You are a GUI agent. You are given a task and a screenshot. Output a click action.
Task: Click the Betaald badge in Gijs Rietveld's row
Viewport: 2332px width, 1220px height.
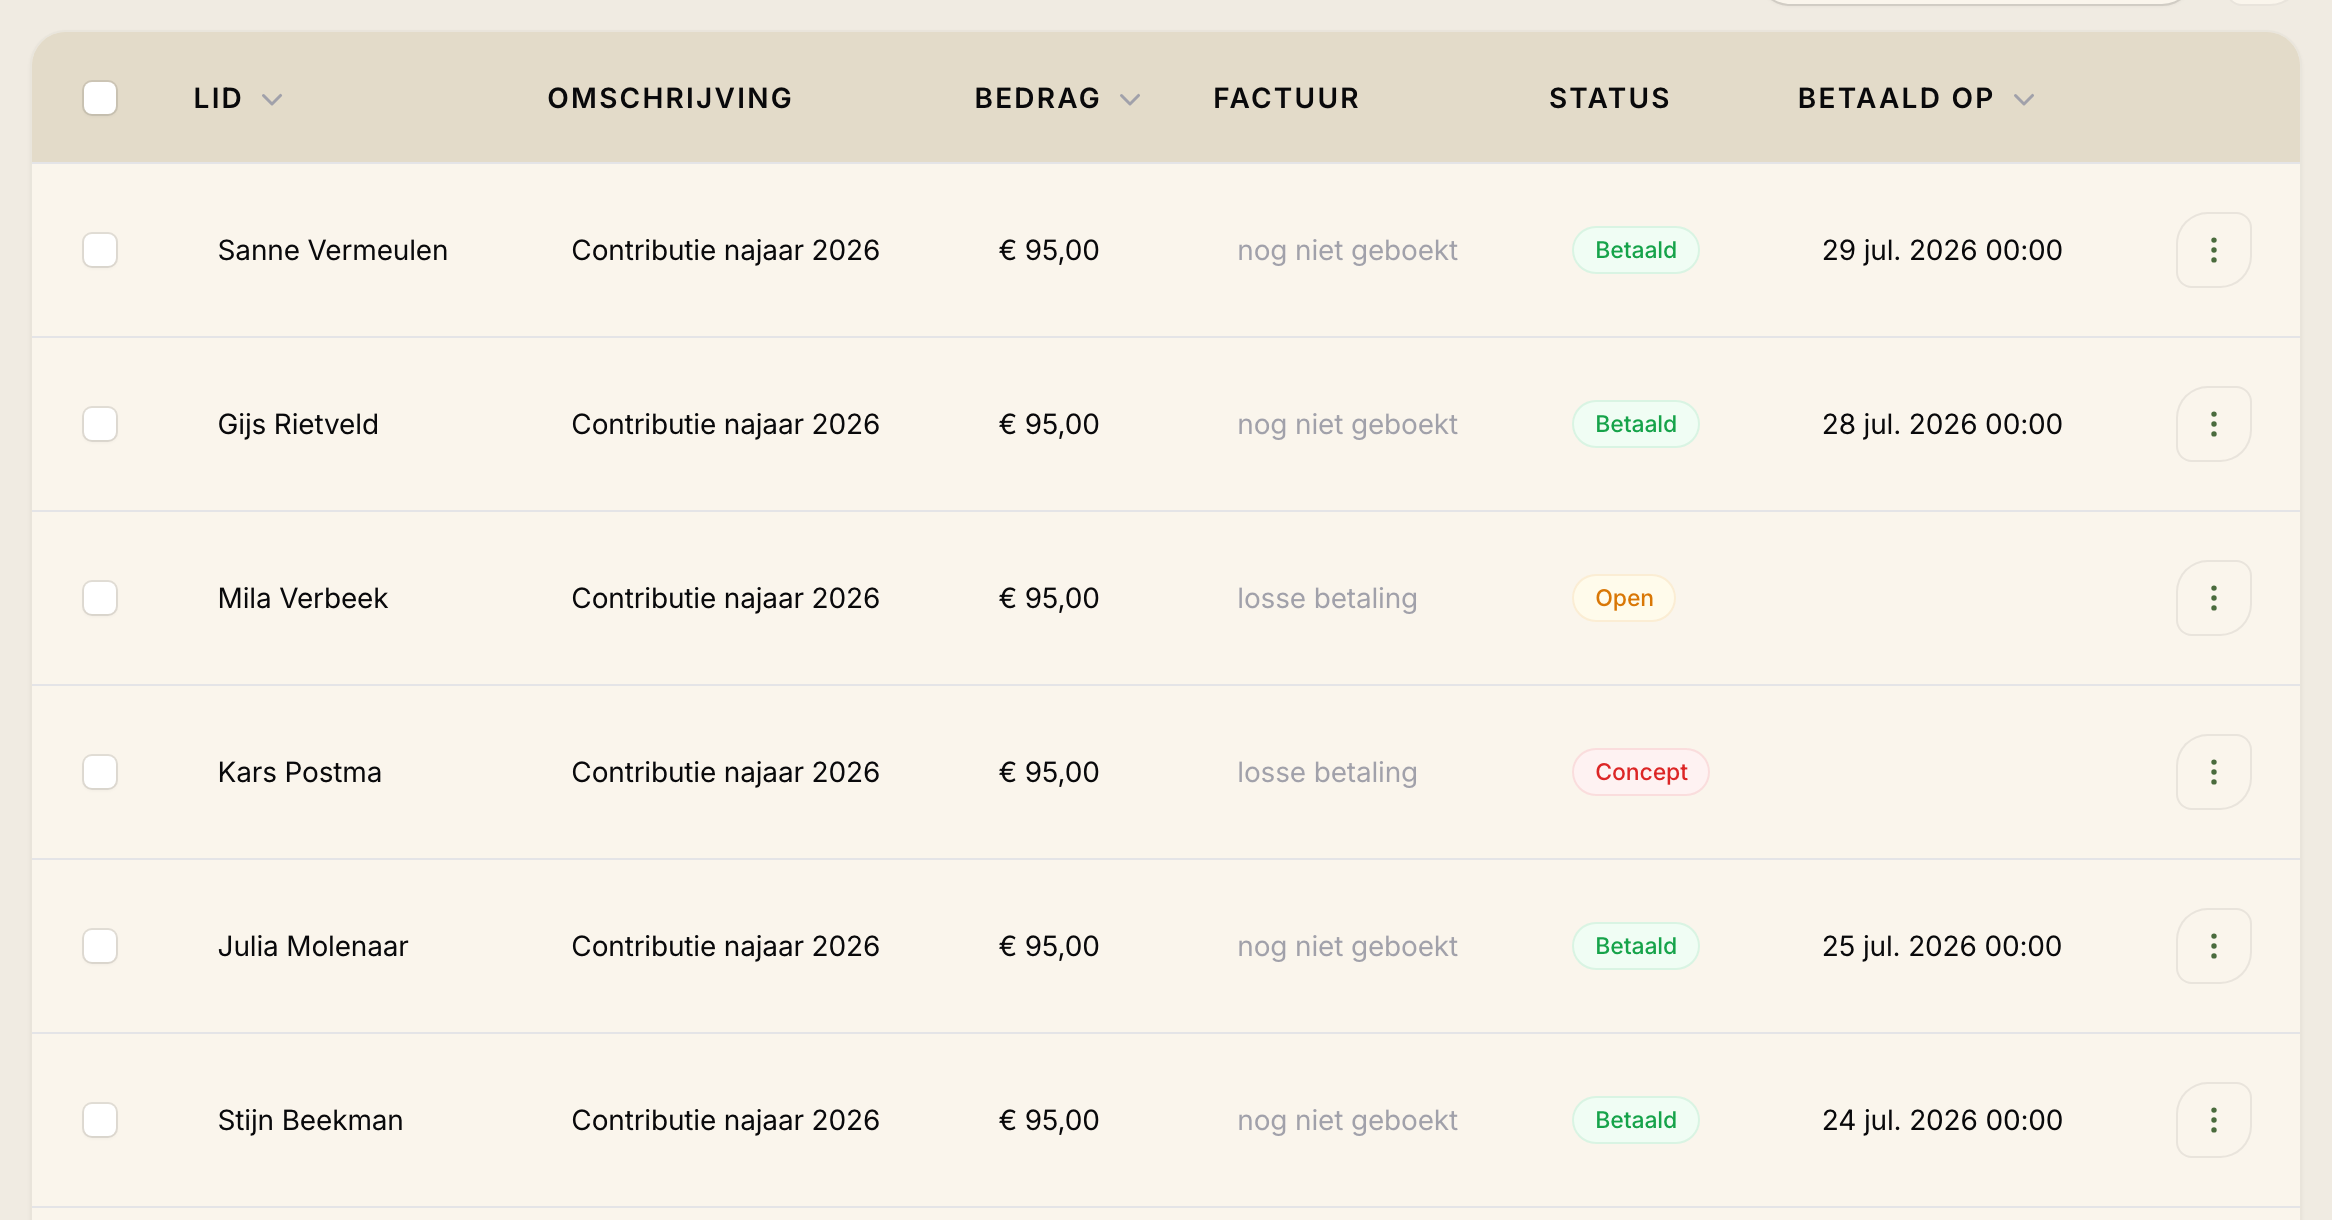(x=1636, y=424)
